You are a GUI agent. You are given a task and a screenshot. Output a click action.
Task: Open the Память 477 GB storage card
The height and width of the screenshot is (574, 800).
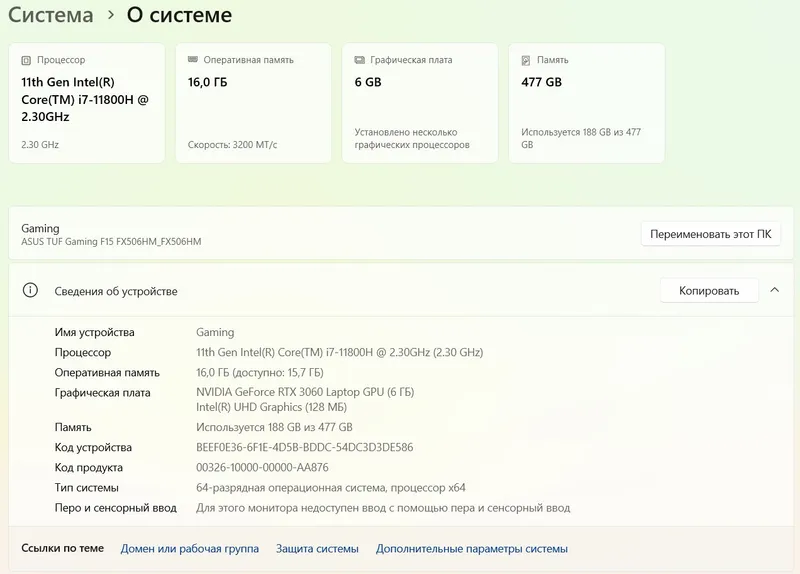[x=587, y=103]
